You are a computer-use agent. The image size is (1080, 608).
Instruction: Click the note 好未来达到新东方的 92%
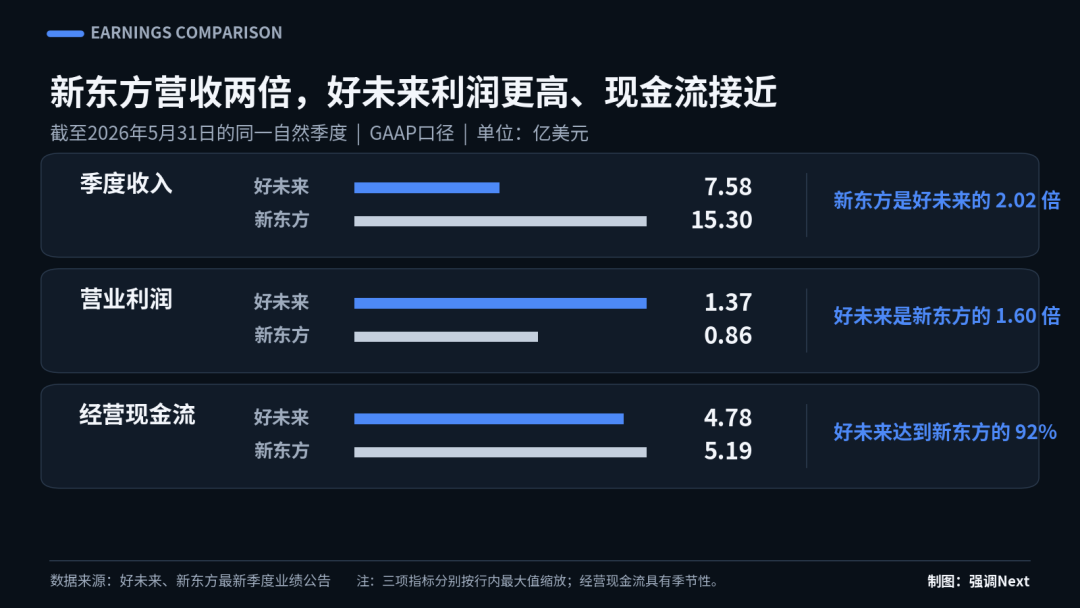[945, 432]
